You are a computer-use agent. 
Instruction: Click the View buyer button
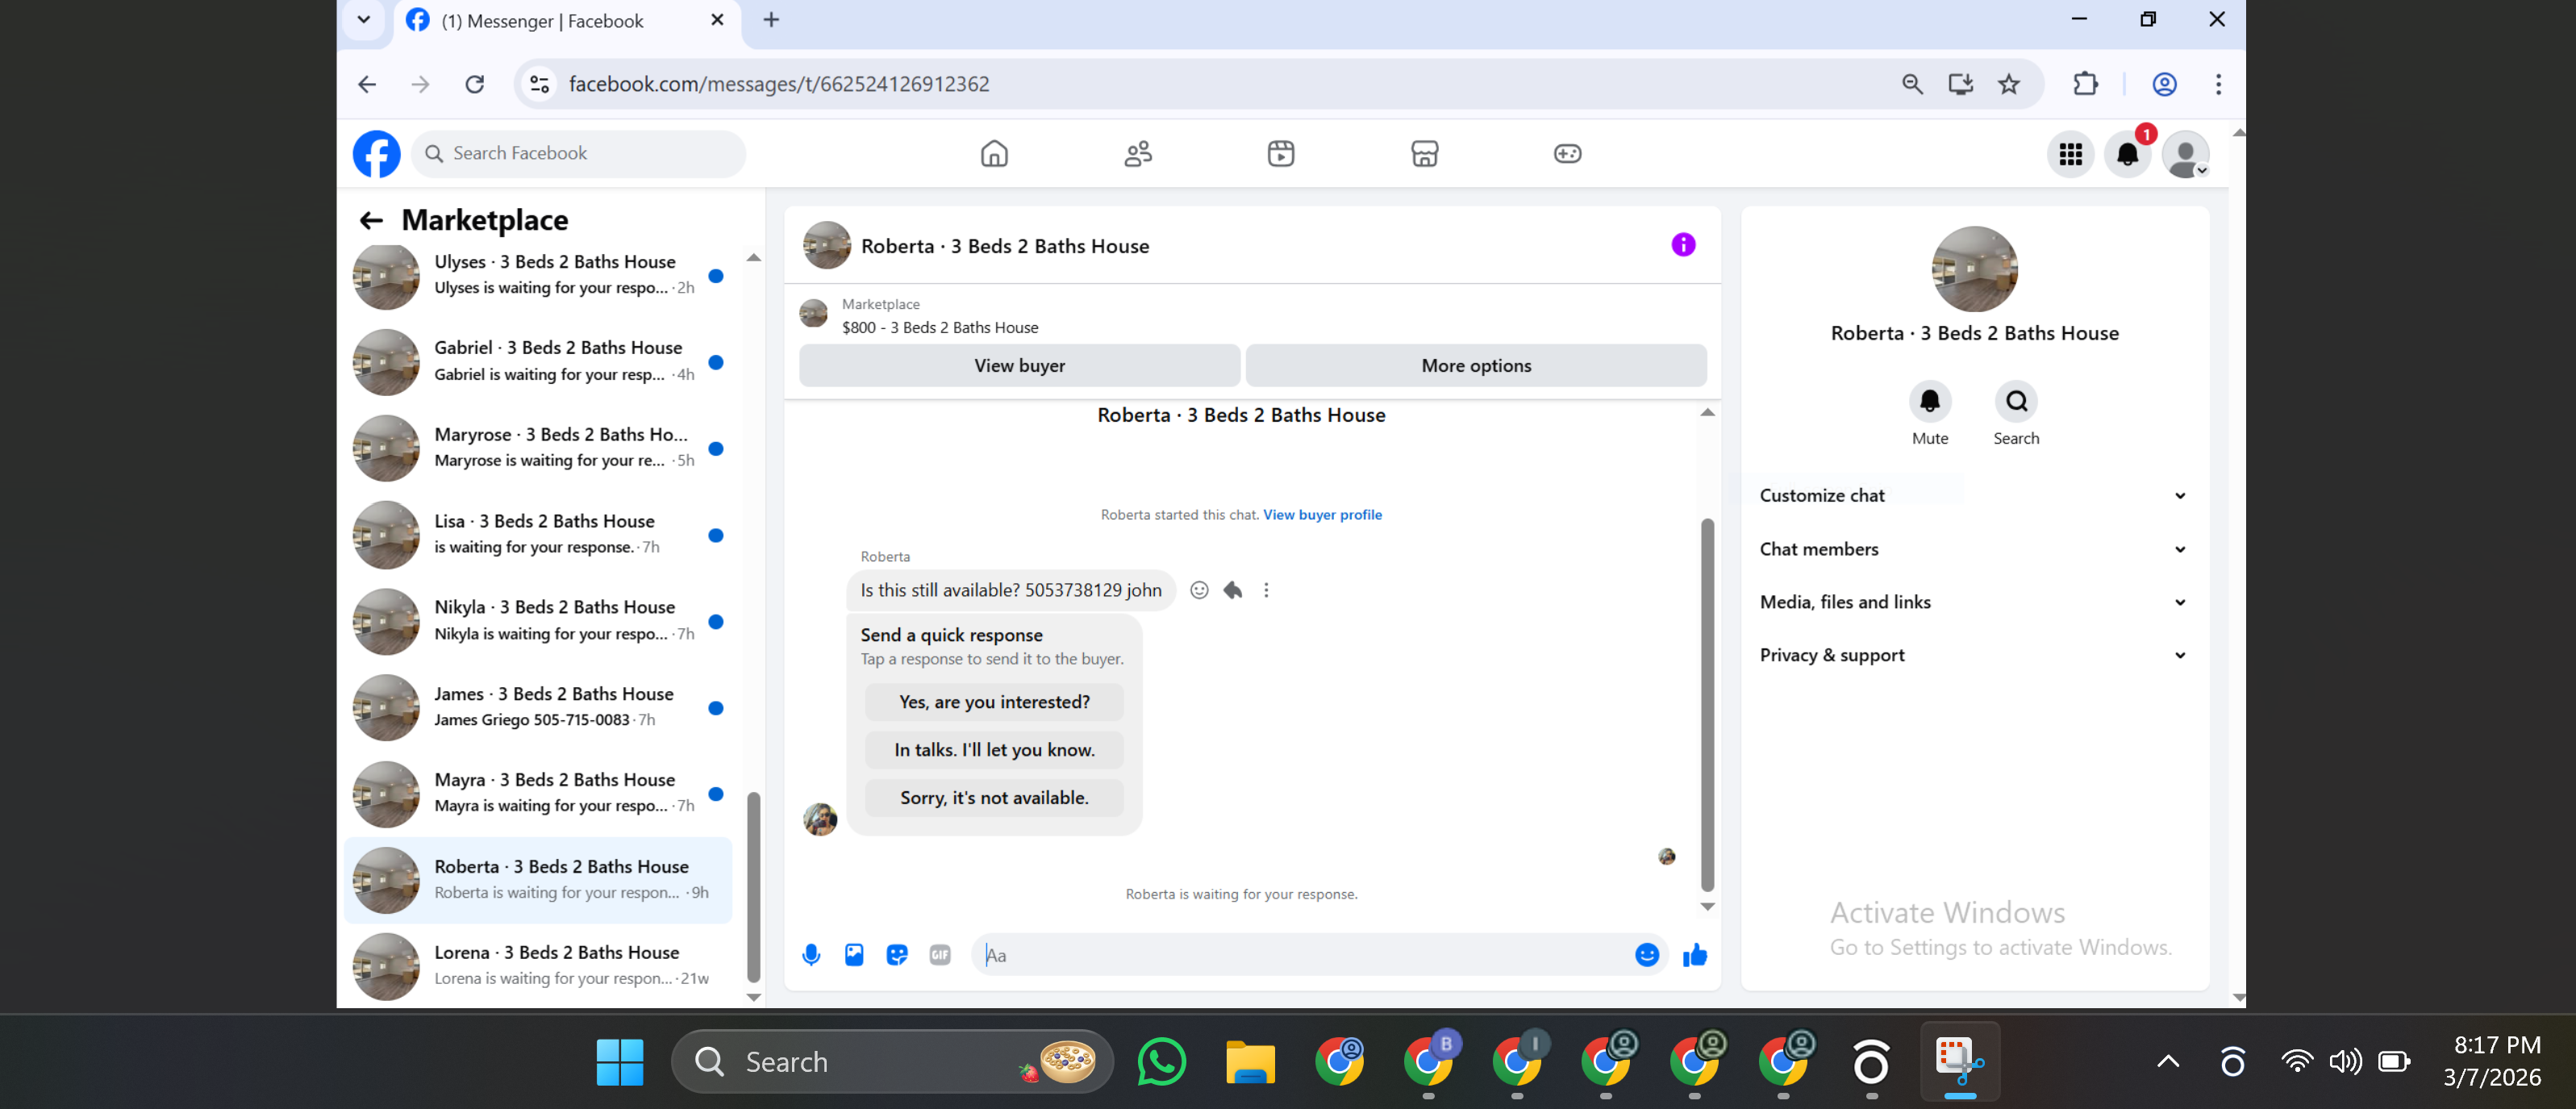coord(1020,366)
